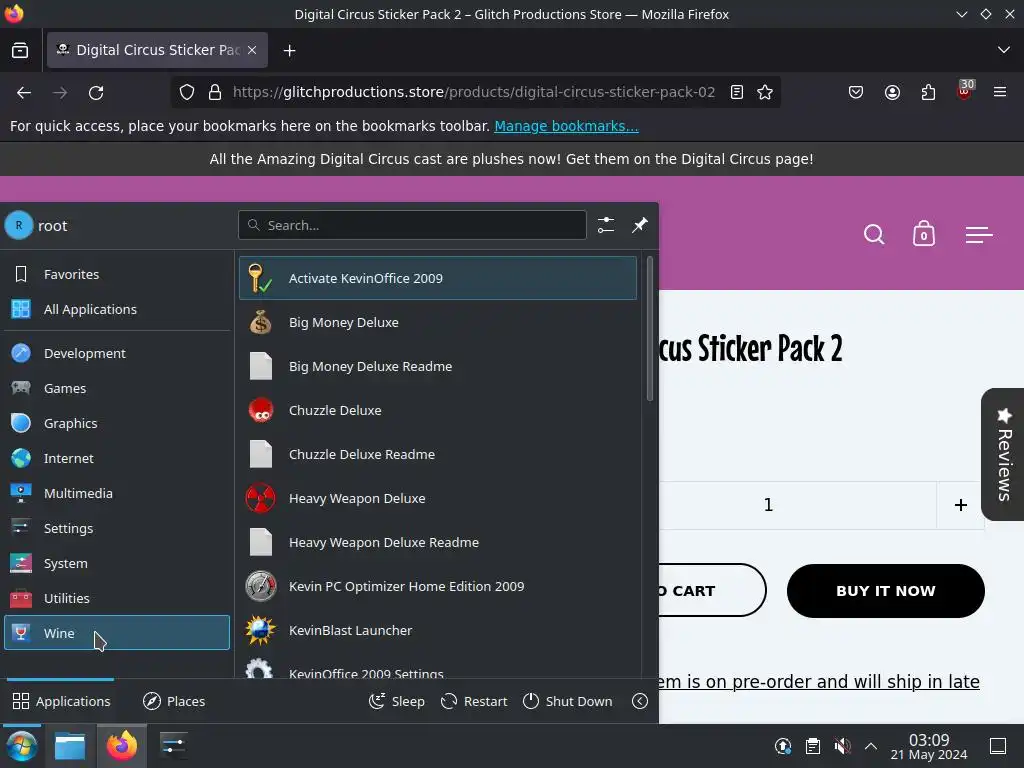Unmute audio volume in system tray
This screenshot has height=768, width=1024.
(x=842, y=746)
